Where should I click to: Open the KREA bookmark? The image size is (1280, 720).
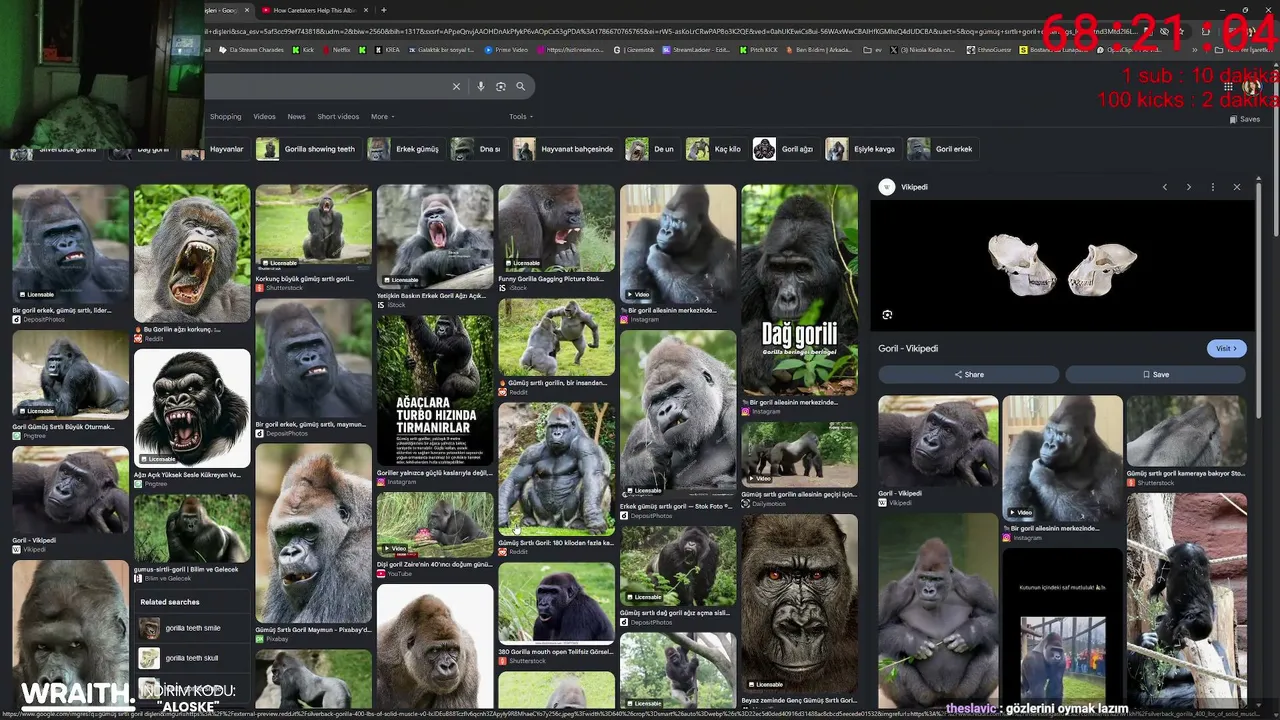click(x=387, y=49)
